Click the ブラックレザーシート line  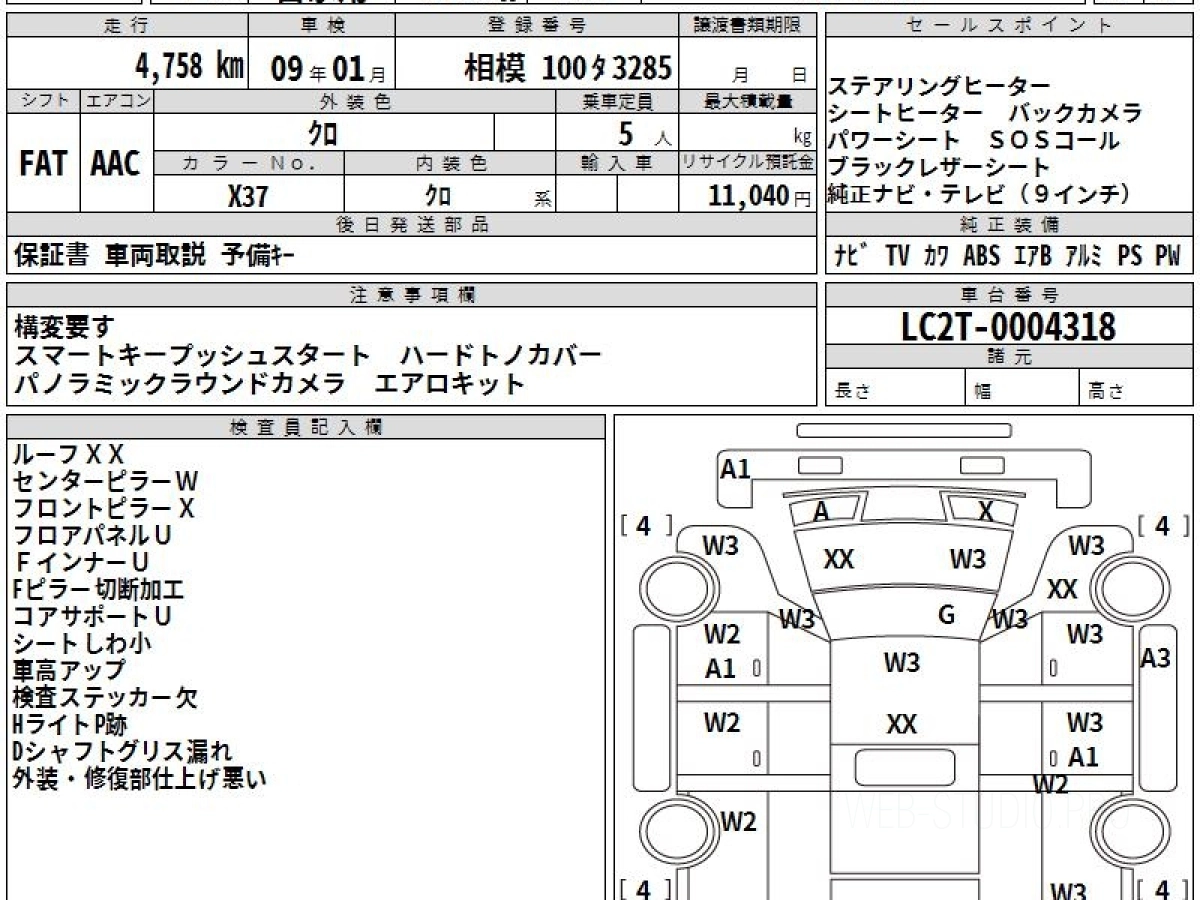[x=939, y=167]
